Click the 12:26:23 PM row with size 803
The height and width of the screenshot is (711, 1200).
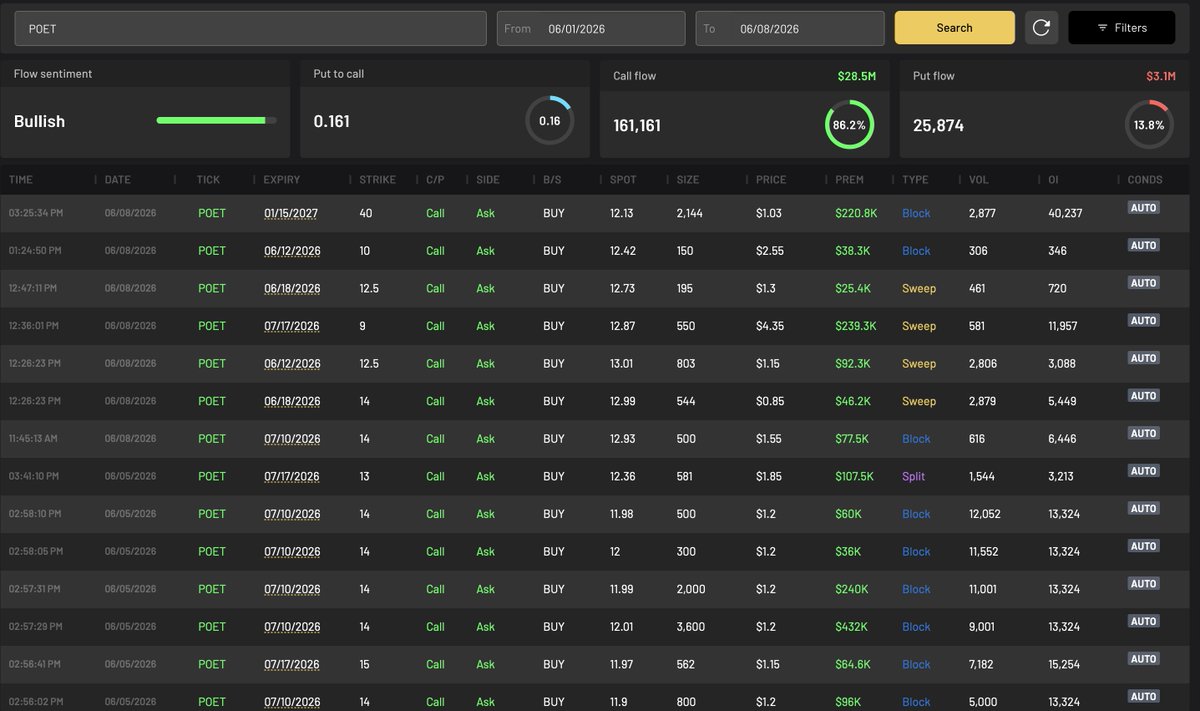coord(594,364)
